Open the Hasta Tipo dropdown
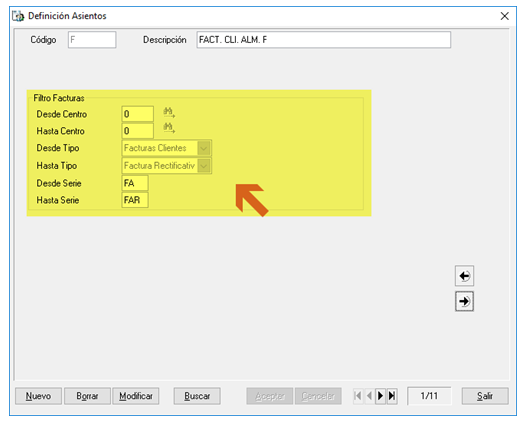522x421 pixels. 204,166
